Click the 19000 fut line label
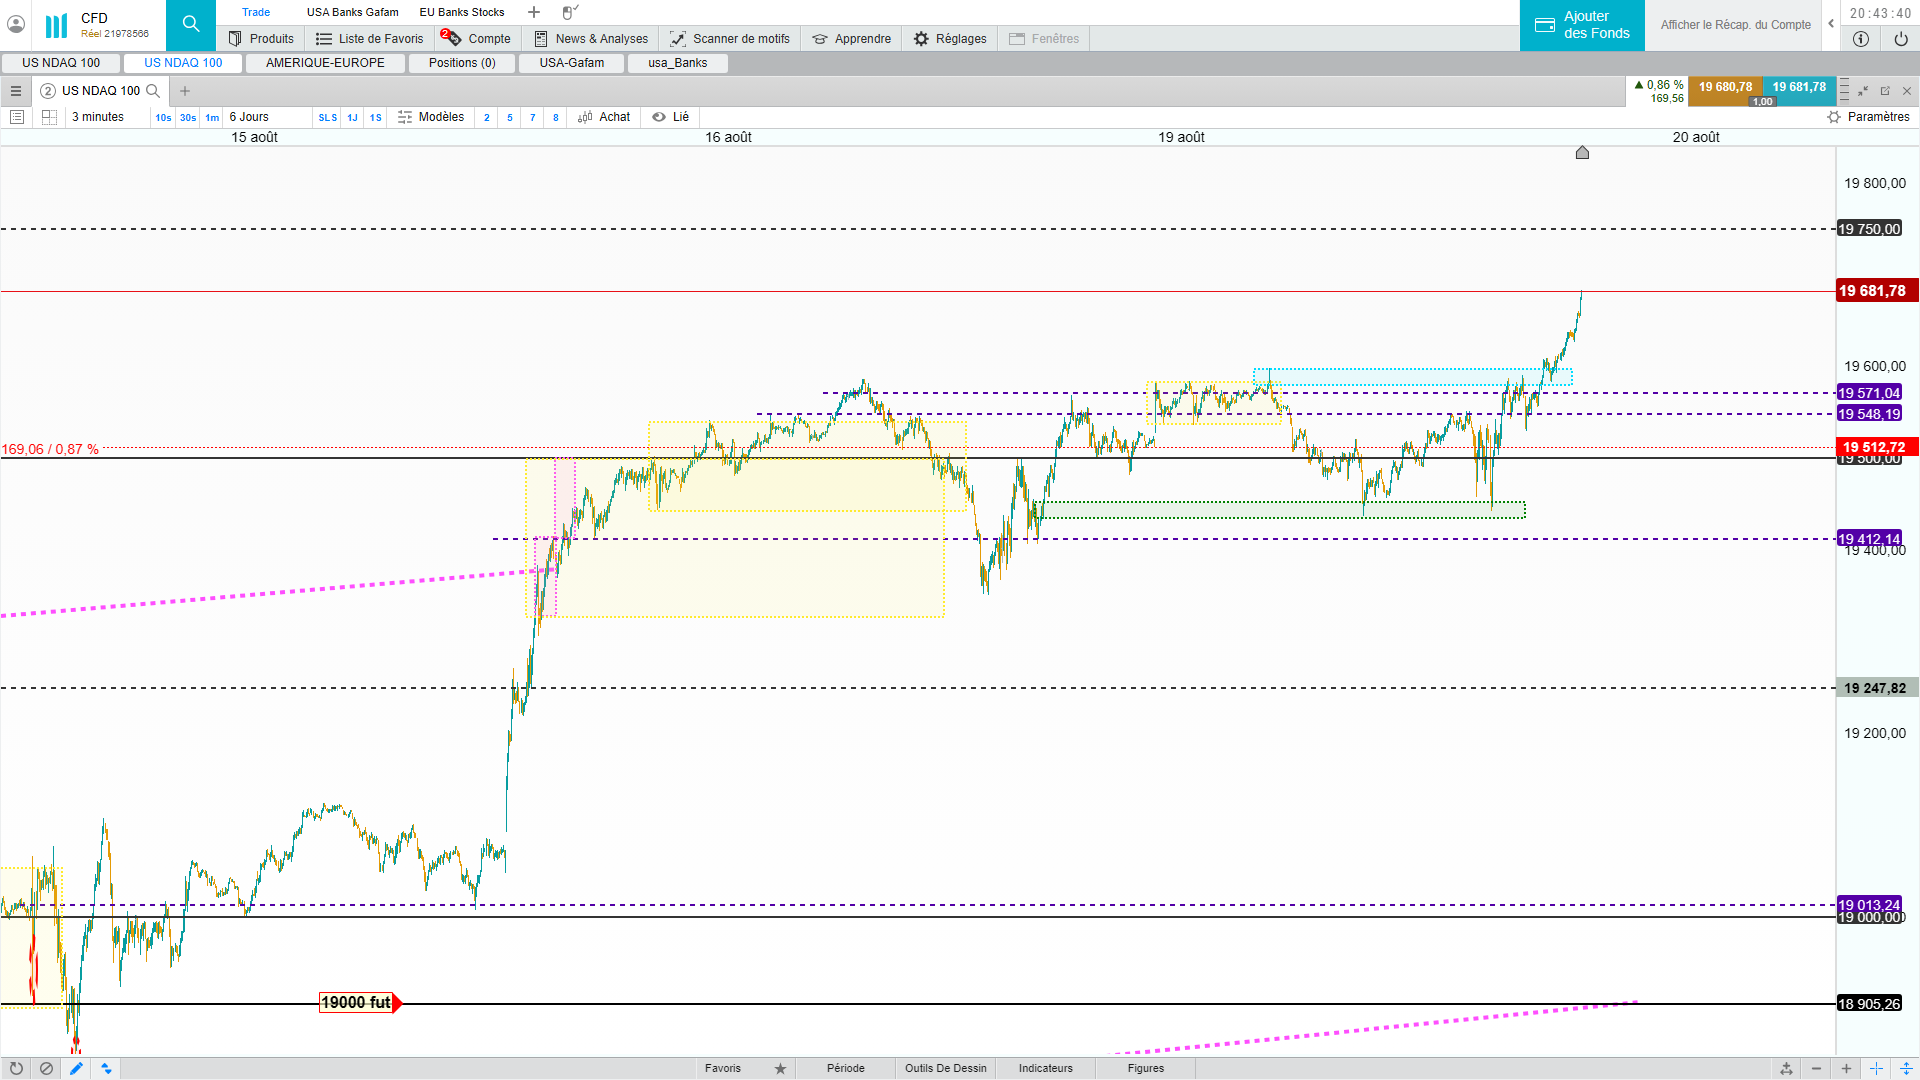The height and width of the screenshot is (1080, 1920). pos(356,1002)
